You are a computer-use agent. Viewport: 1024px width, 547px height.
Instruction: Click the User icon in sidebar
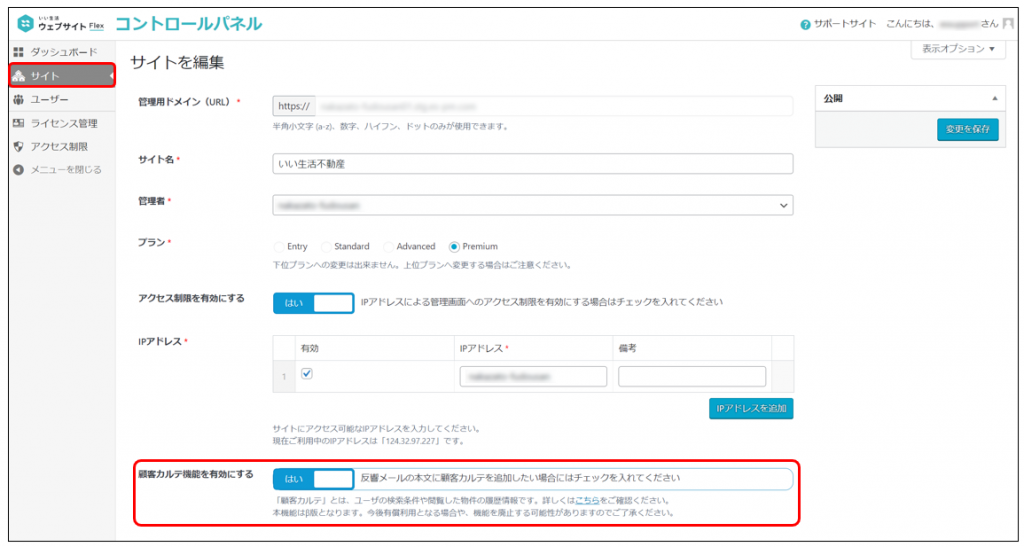(18, 100)
